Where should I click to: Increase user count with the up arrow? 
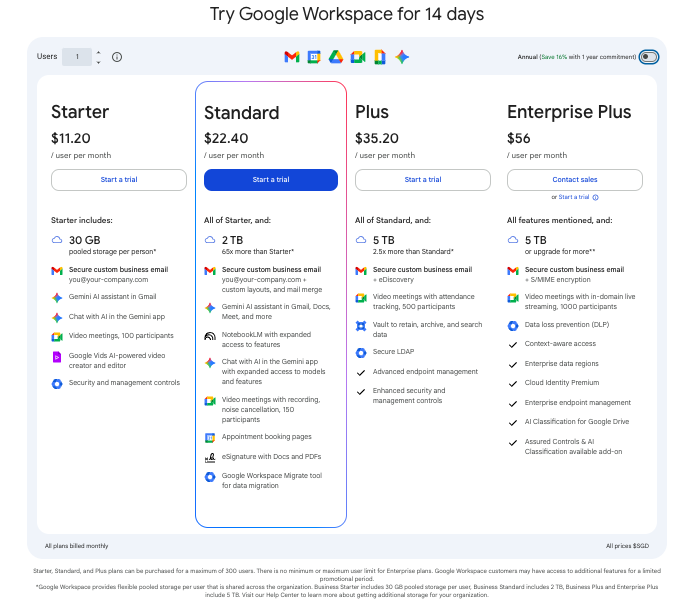(x=98, y=53)
